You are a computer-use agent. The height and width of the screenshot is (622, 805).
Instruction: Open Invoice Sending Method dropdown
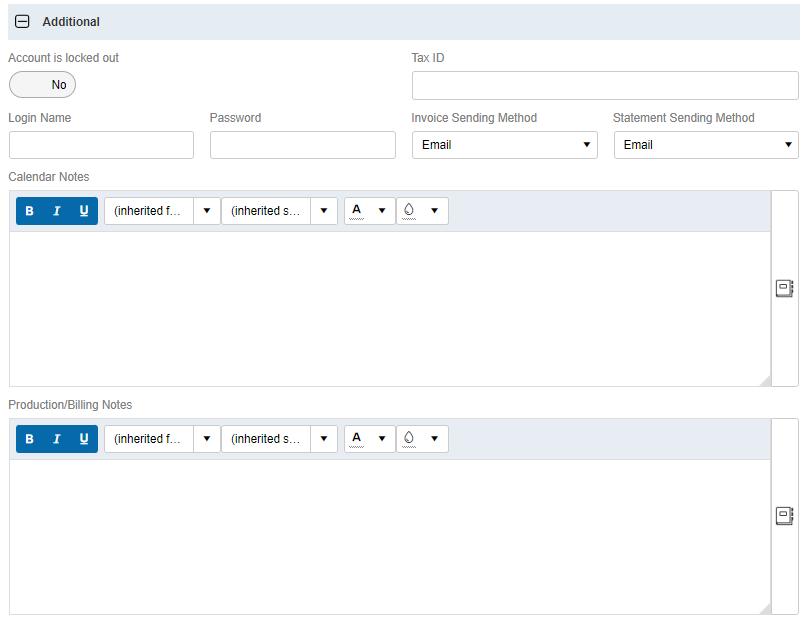coord(504,145)
